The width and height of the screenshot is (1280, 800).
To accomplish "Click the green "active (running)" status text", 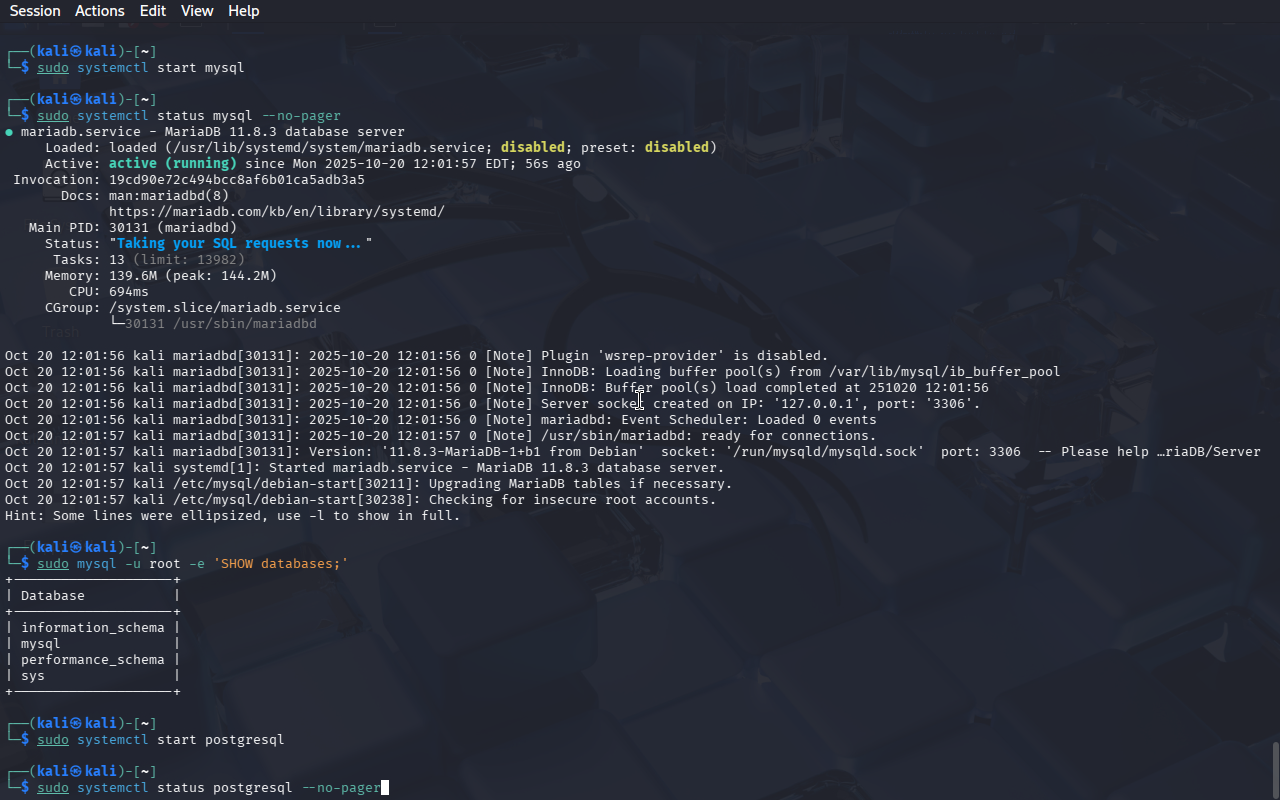I will click(x=172, y=164).
